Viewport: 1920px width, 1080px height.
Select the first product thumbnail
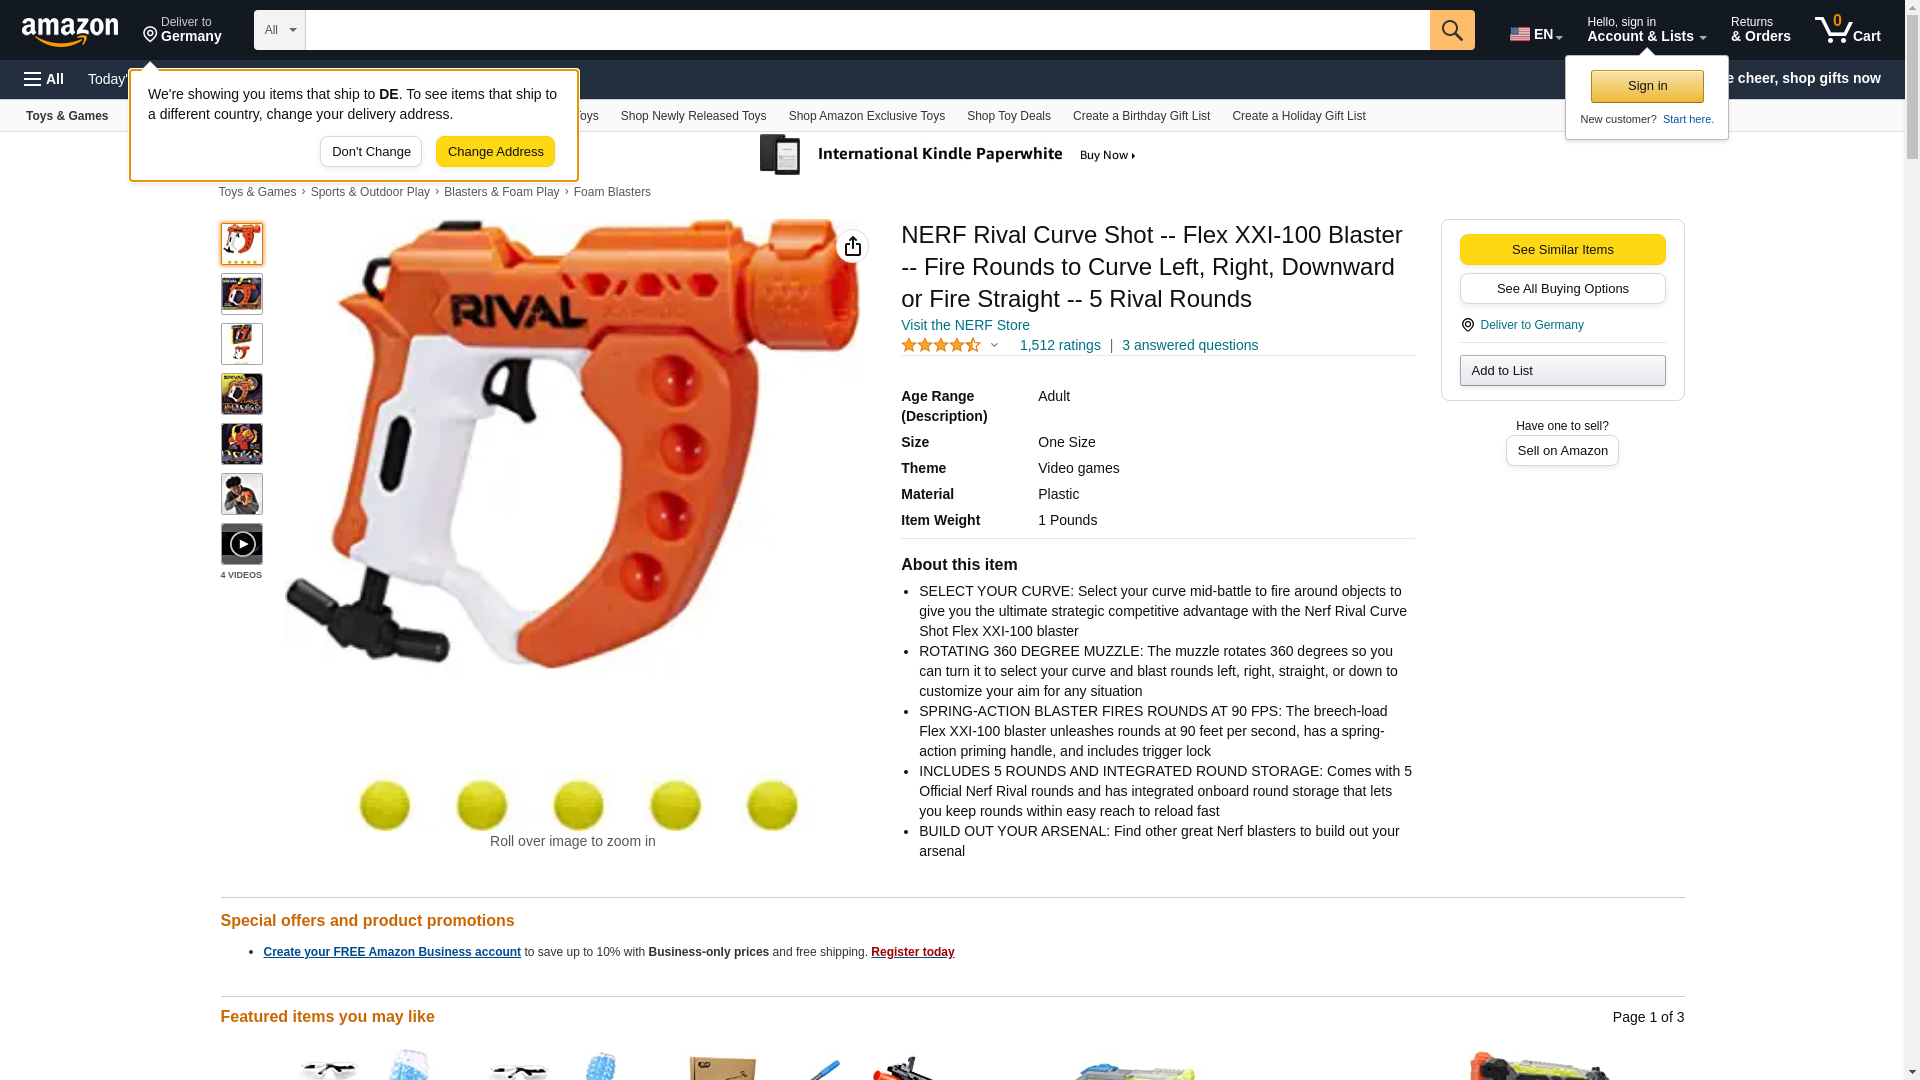tap(242, 244)
